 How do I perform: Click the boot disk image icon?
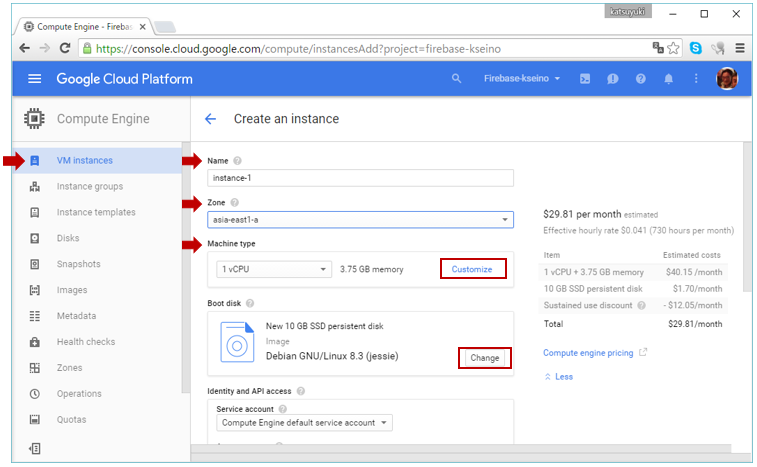click(237, 342)
